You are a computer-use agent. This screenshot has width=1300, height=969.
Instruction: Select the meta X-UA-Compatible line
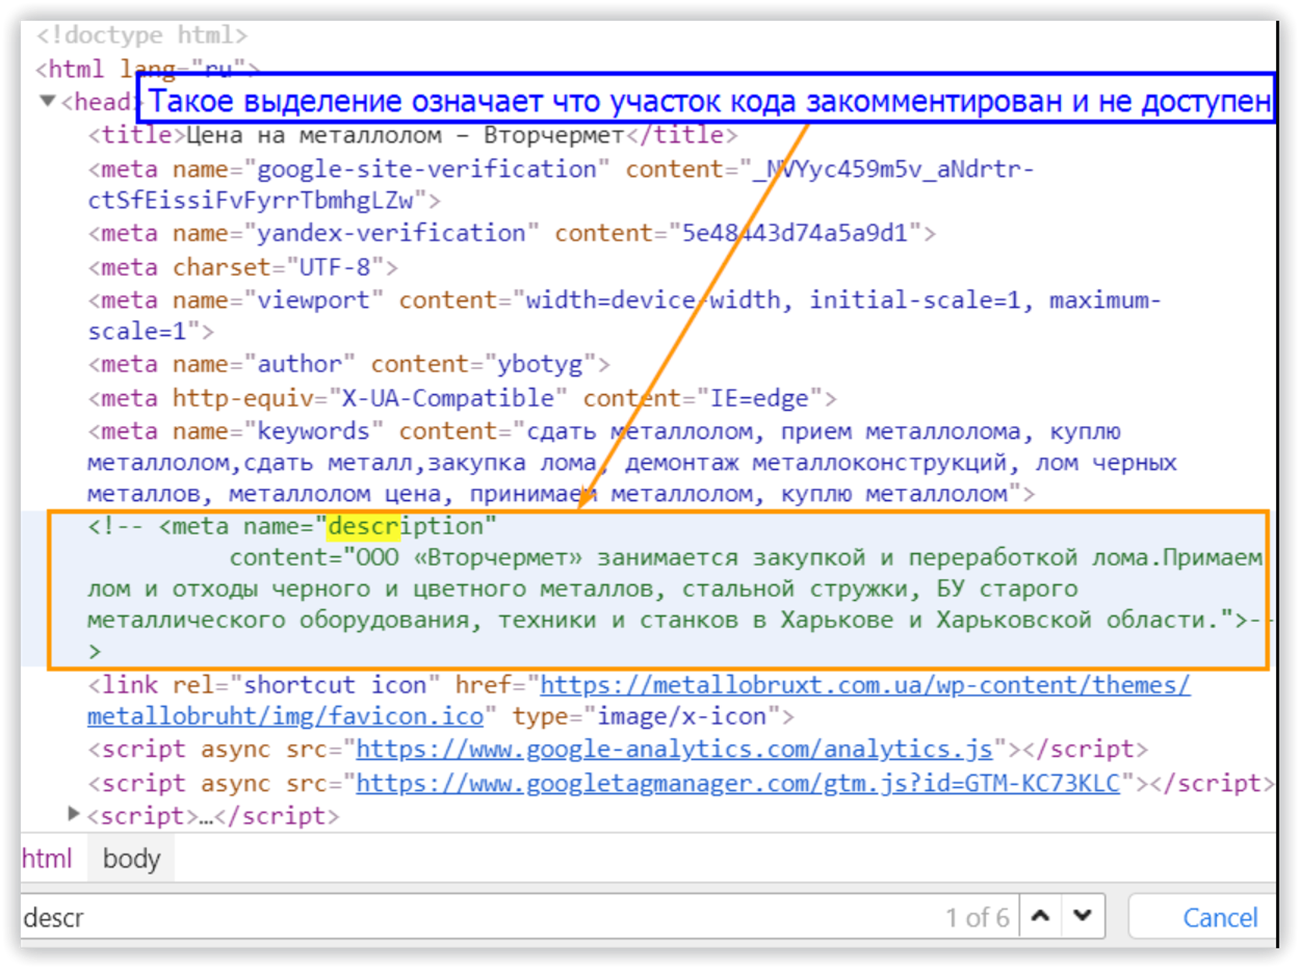[462, 398]
